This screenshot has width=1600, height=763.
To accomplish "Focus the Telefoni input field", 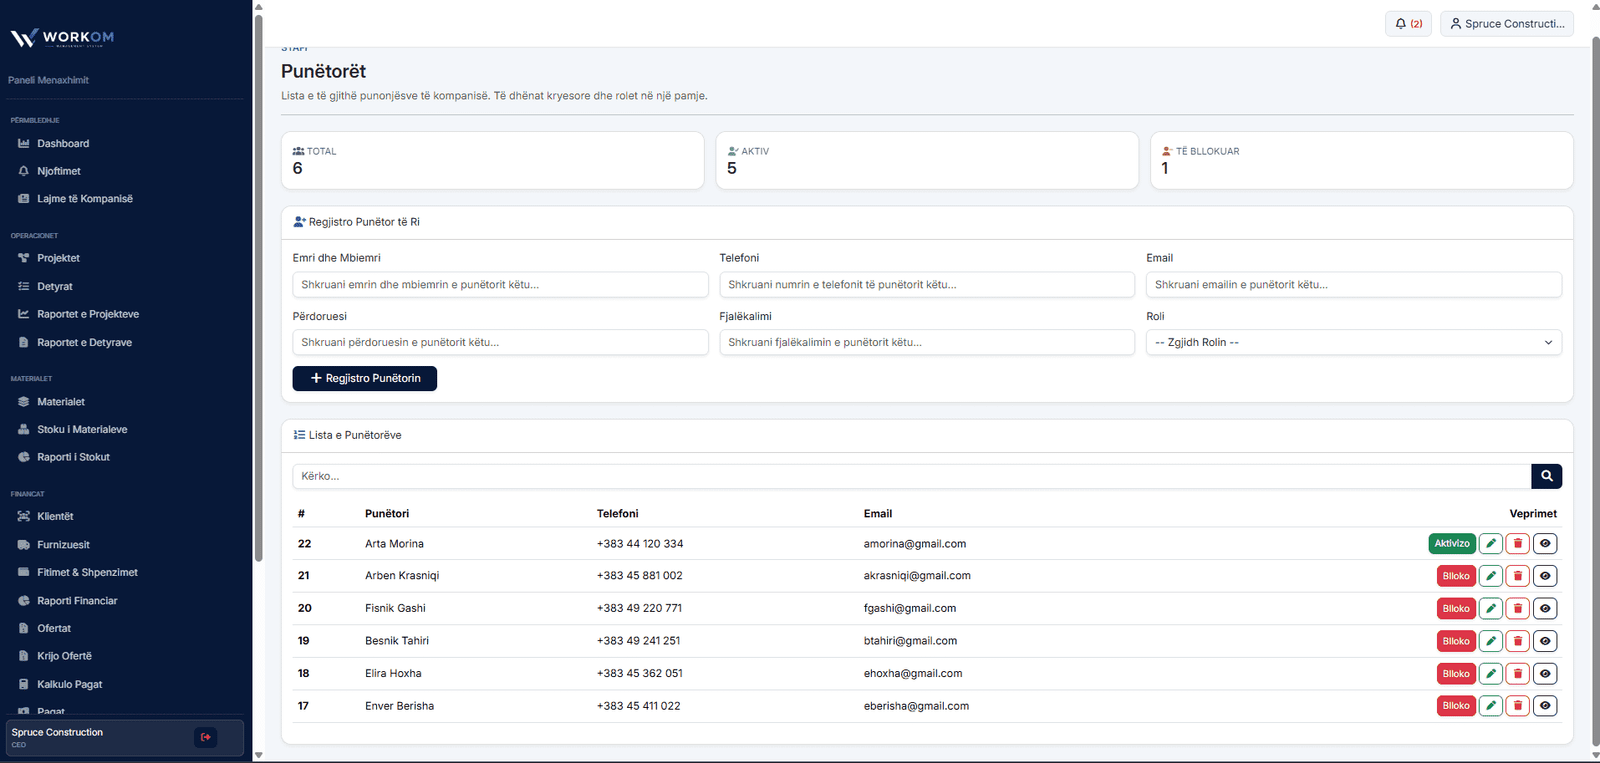I will click(x=927, y=285).
